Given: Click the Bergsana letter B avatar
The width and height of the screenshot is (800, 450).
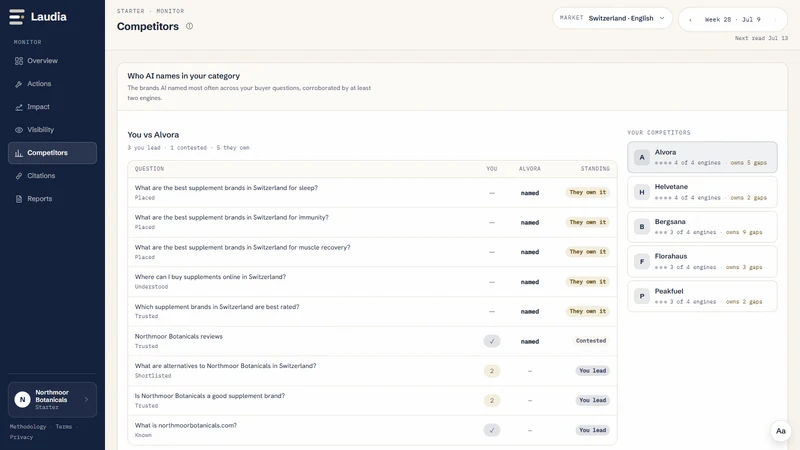Looking at the screenshot, I should pyautogui.click(x=642, y=227).
